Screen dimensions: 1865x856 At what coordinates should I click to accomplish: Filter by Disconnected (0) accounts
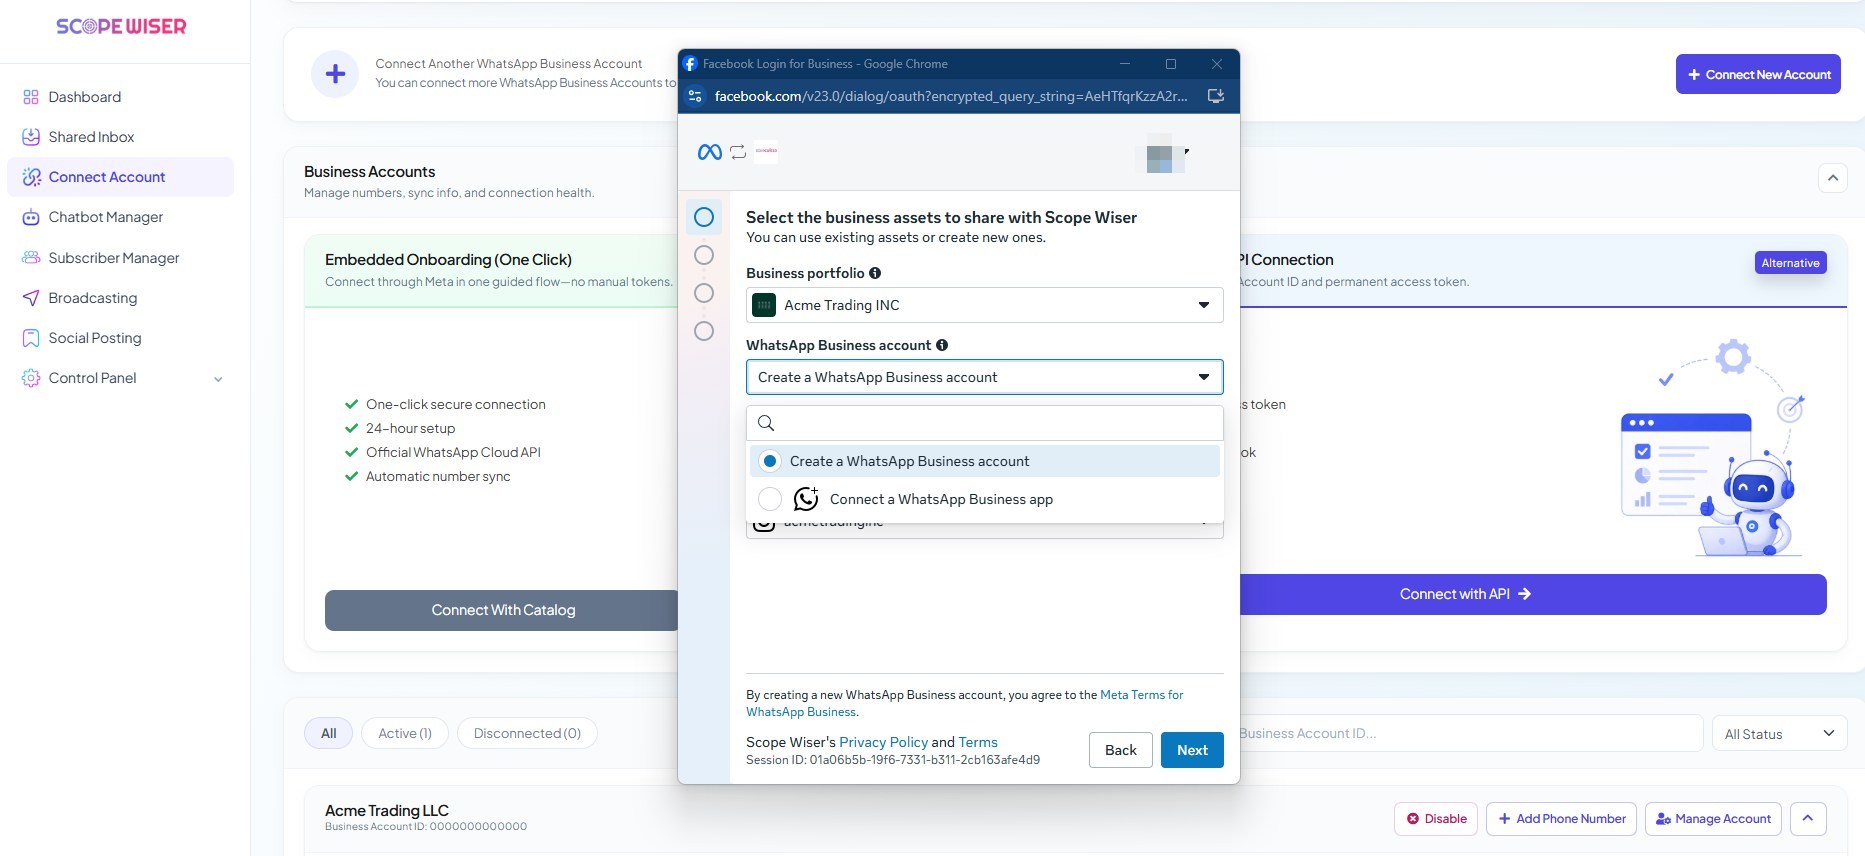tap(527, 733)
